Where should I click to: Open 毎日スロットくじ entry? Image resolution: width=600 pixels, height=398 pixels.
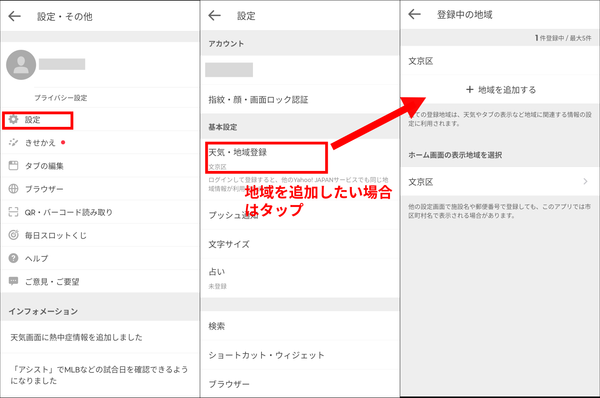[x=99, y=235]
